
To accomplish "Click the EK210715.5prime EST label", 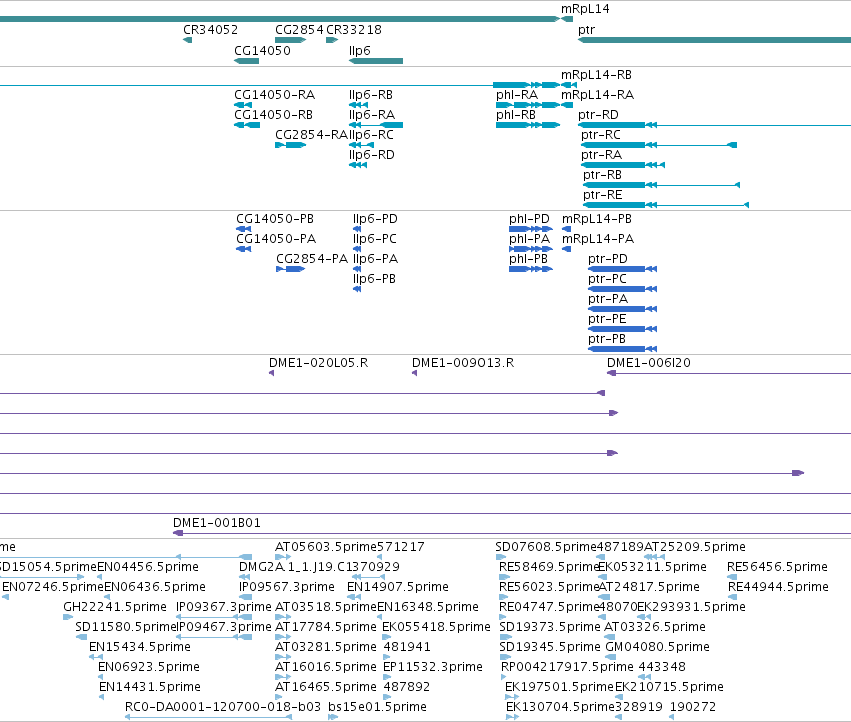I will 669,687.
